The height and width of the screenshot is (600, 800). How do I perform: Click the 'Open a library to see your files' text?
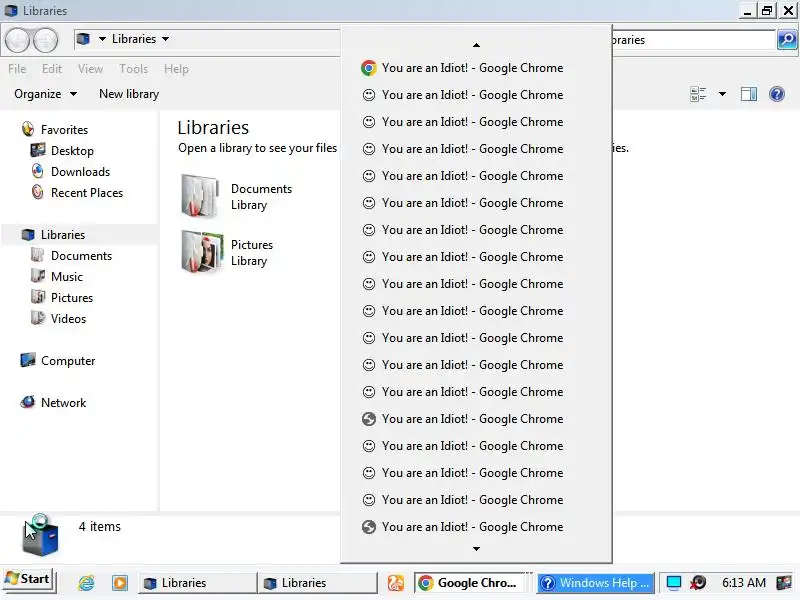tap(258, 148)
